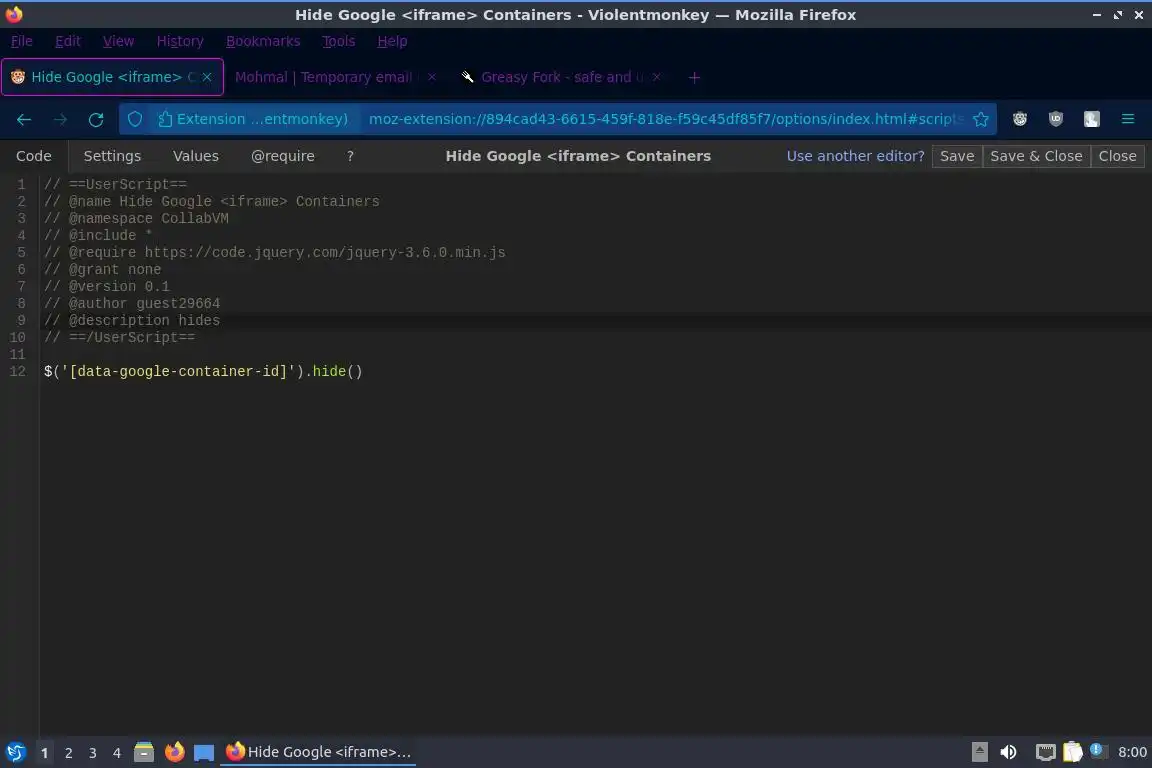The image size is (1152, 768).
Task: Switch to workspace 3 in taskbar
Action: click(93, 753)
